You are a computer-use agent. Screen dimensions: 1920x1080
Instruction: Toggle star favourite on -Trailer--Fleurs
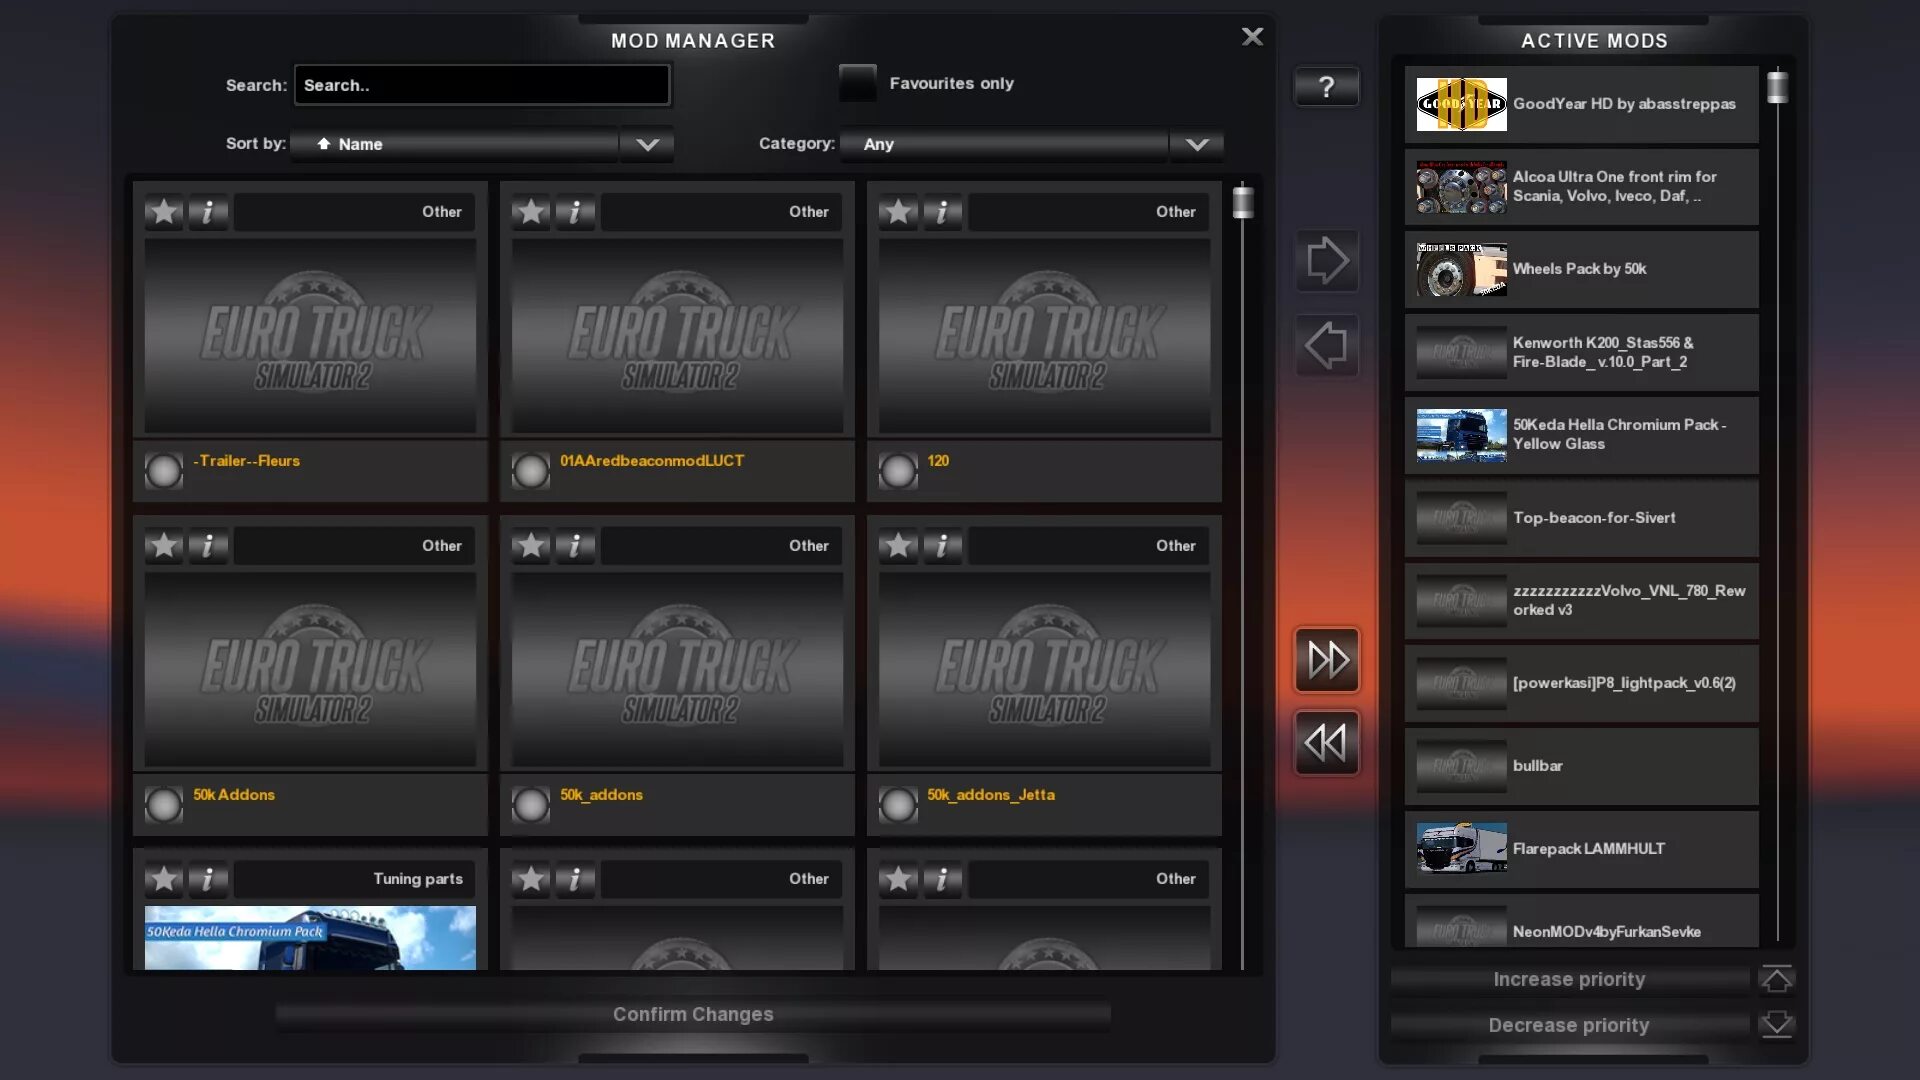tap(162, 211)
